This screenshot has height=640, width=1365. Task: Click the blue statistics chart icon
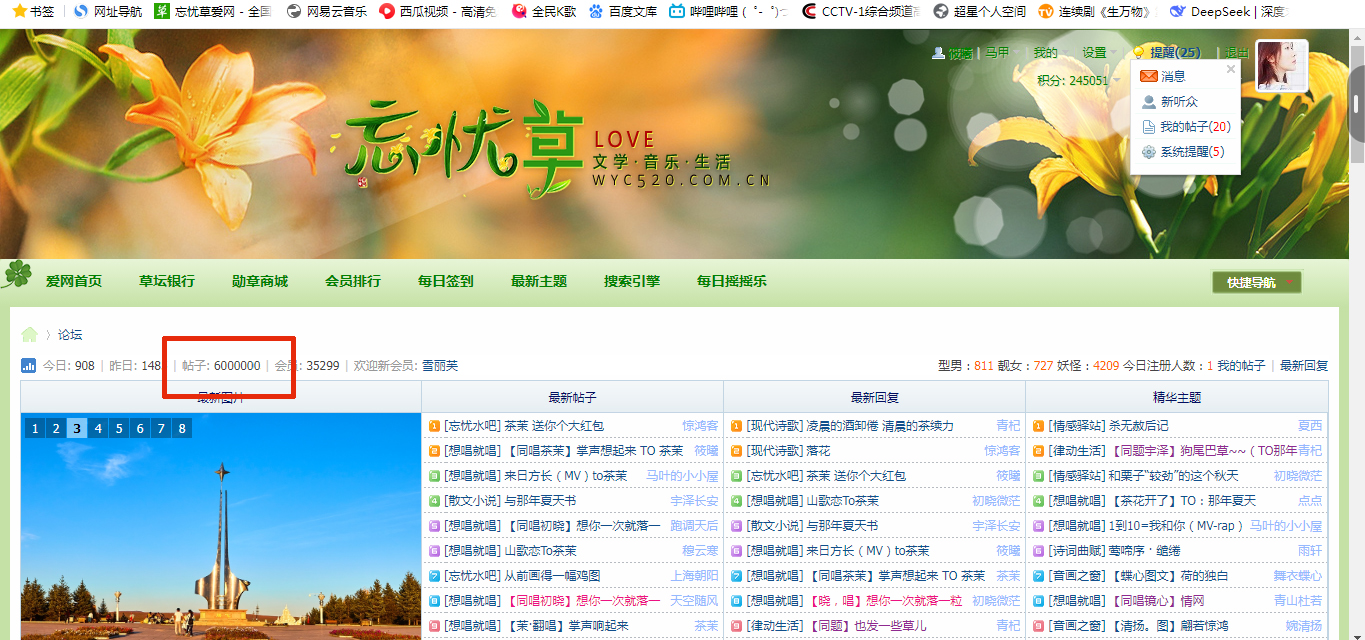tap(29, 366)
